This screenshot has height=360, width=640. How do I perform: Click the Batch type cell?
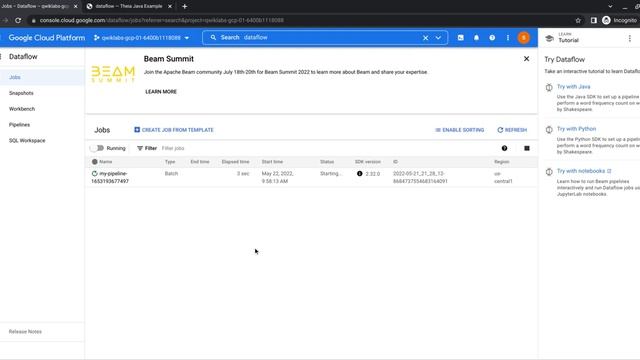171,173
